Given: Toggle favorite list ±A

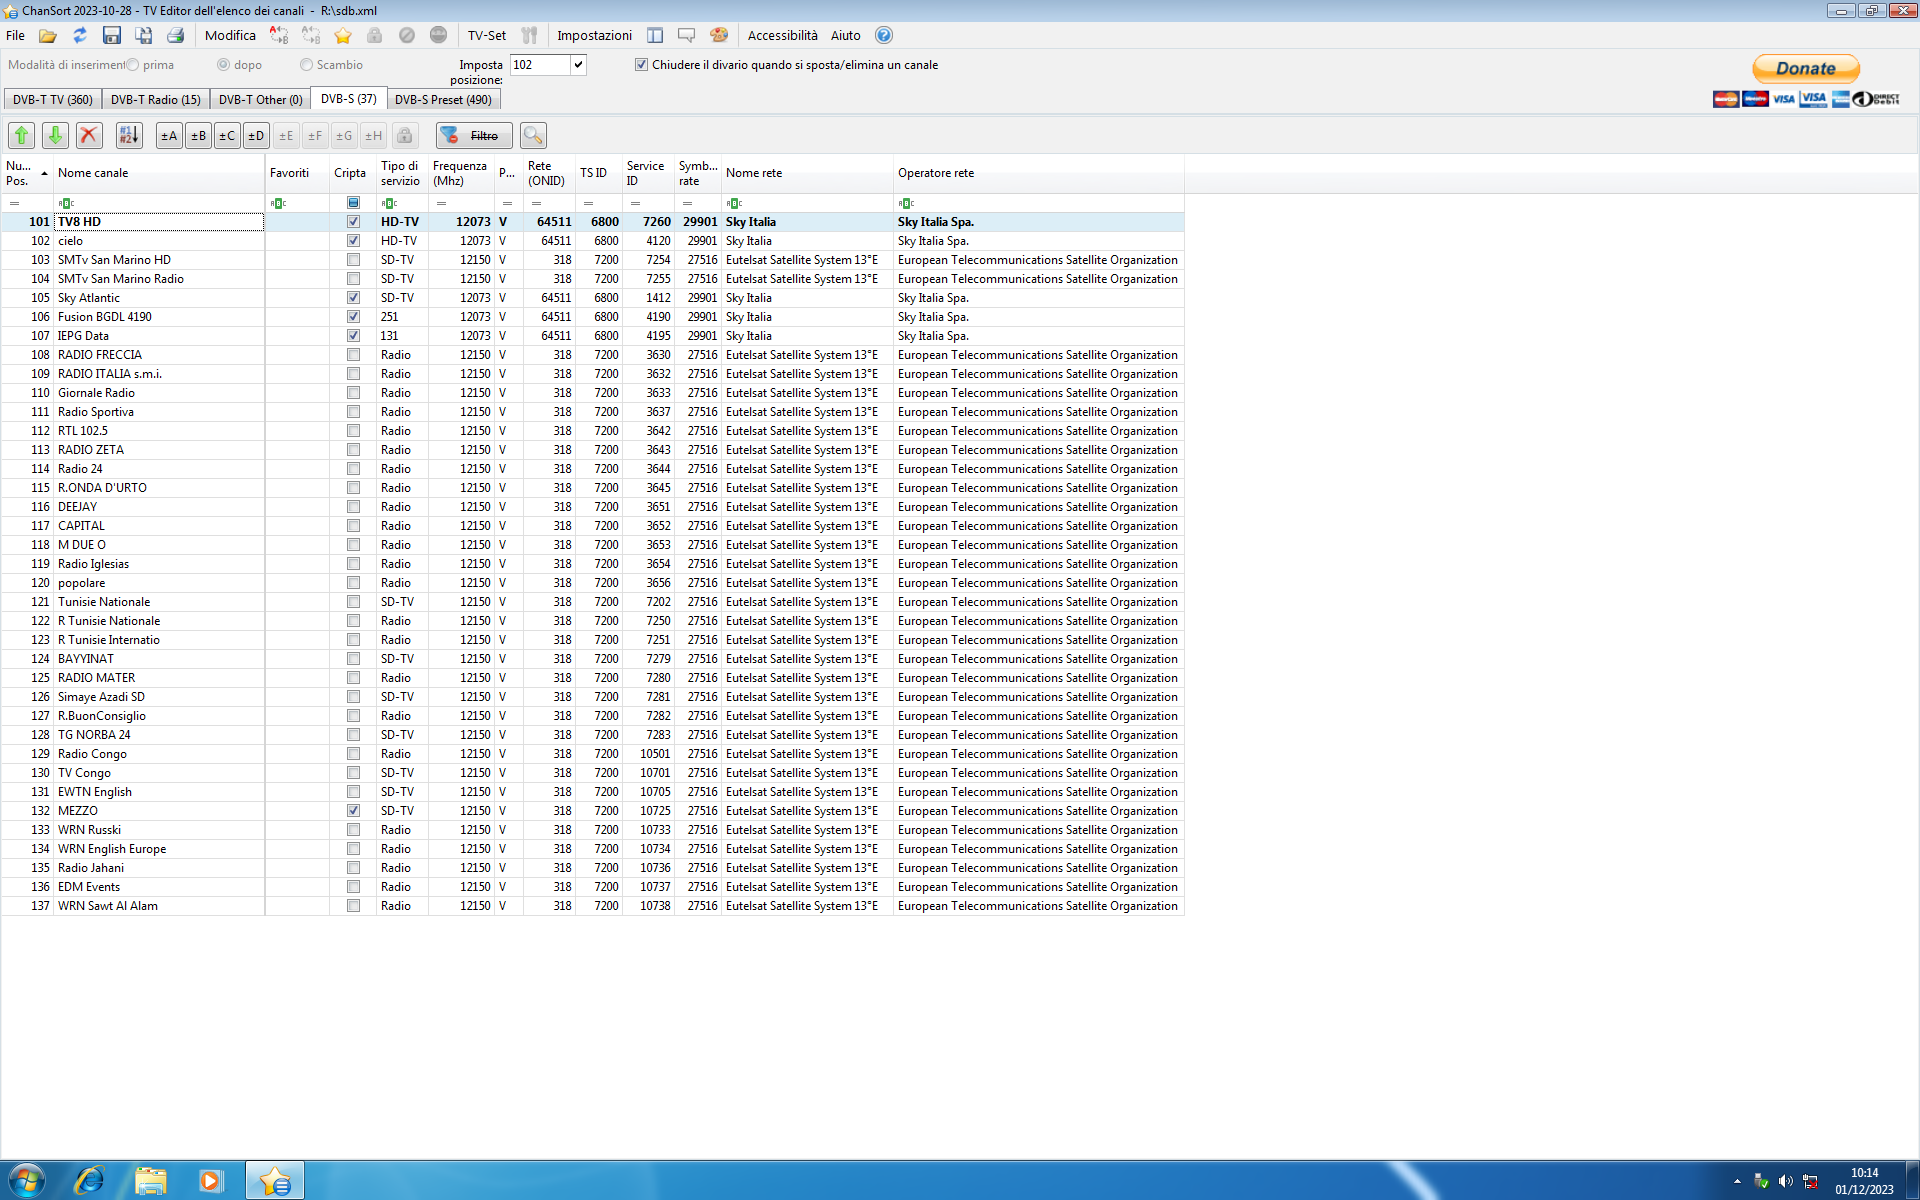Looking at the screenshot, I should pos(169,135).
